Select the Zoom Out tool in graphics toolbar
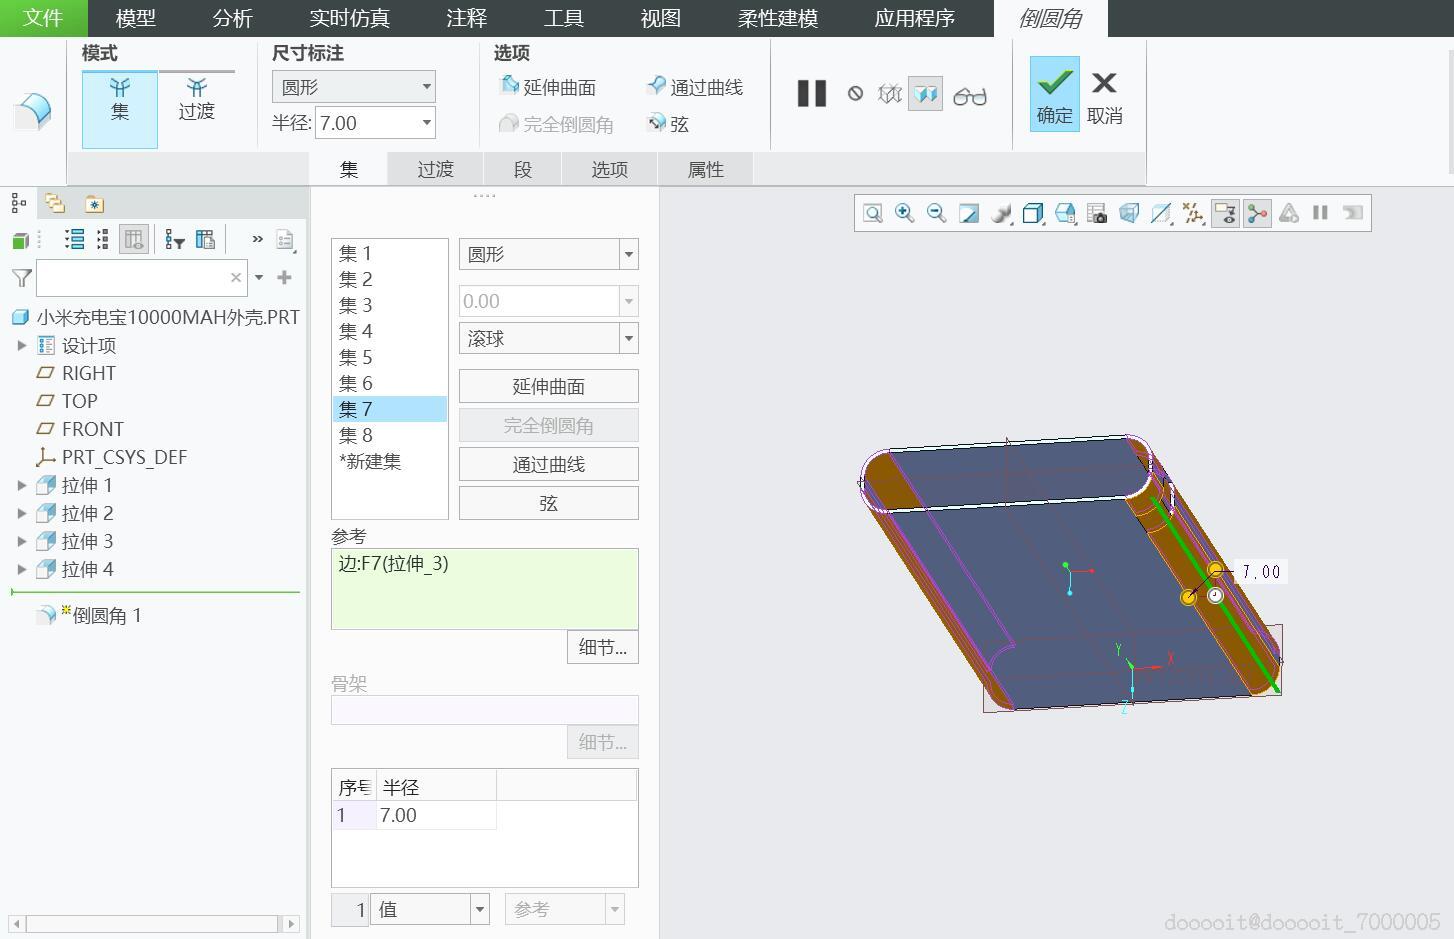Image resolution: width=1454 pixels, height=939 pixels. tap(937, 212)
